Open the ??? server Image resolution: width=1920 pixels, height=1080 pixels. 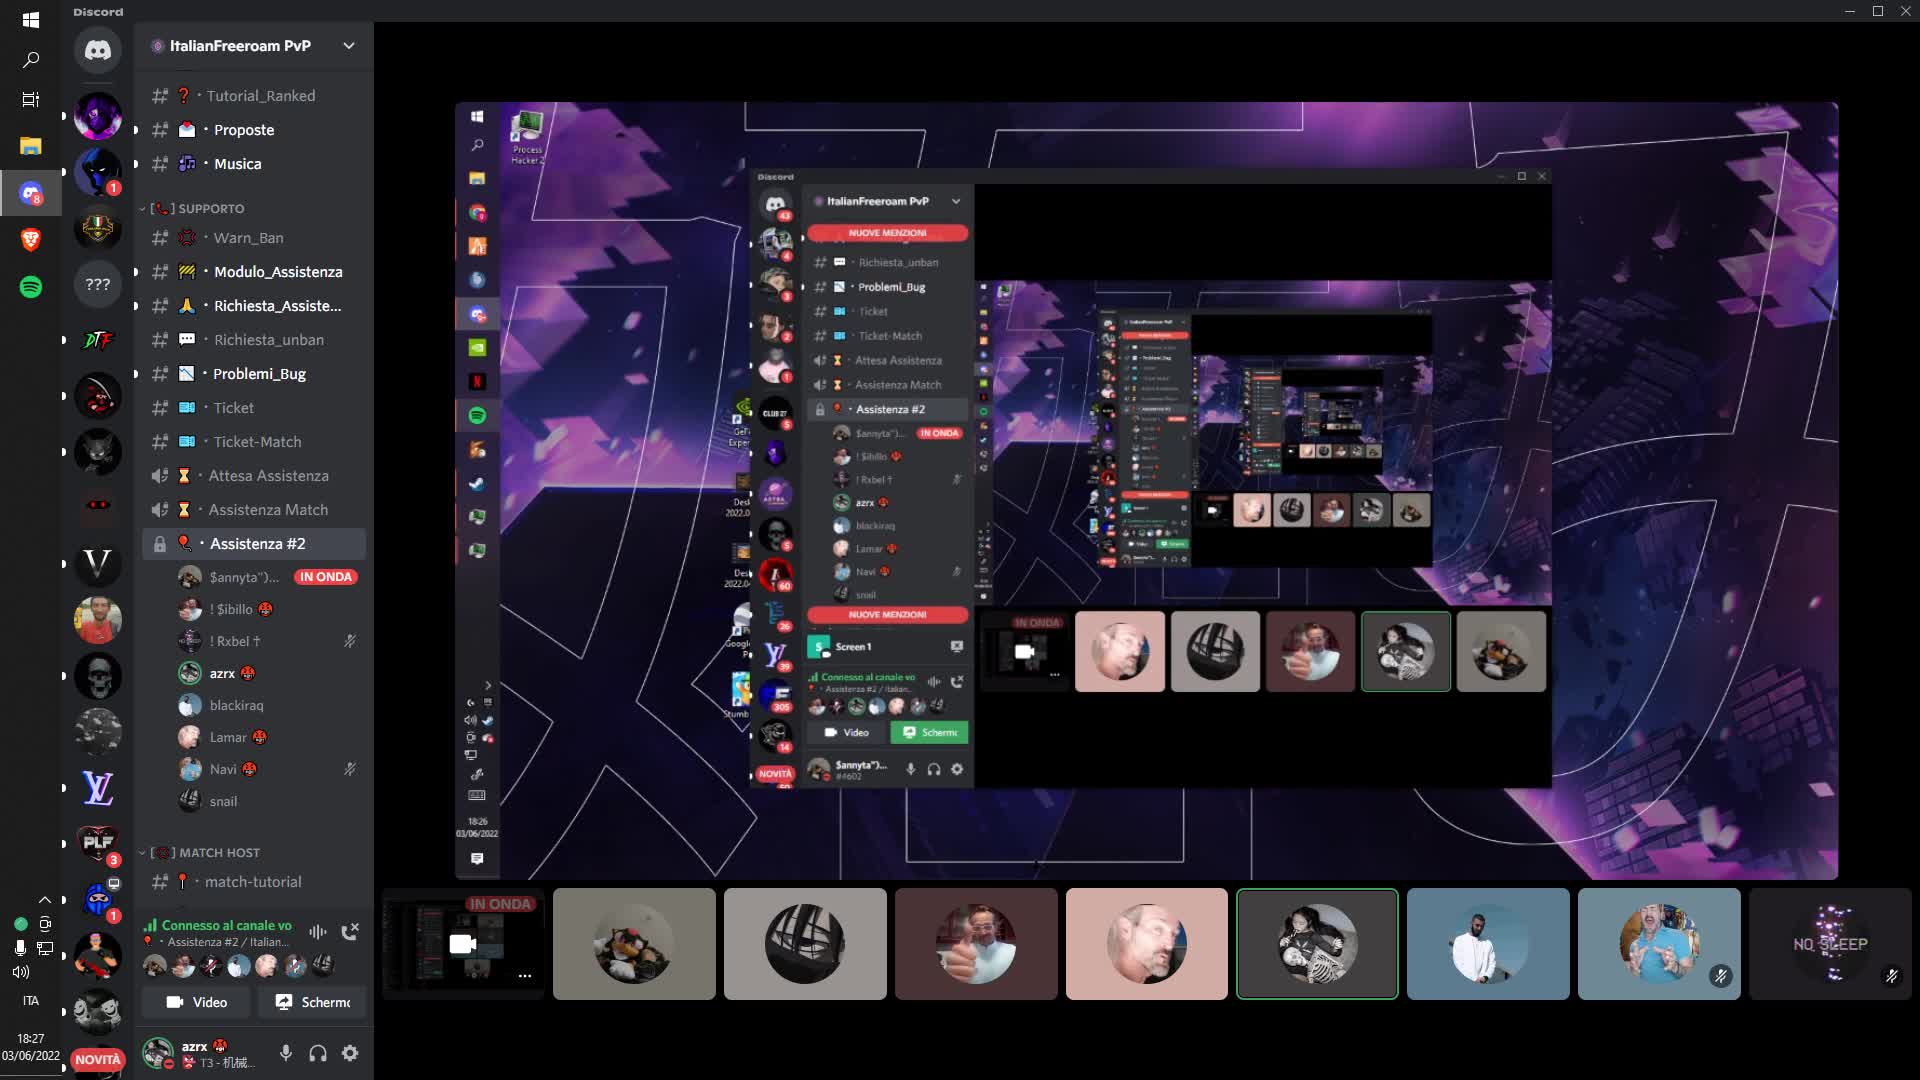point(97,284)
